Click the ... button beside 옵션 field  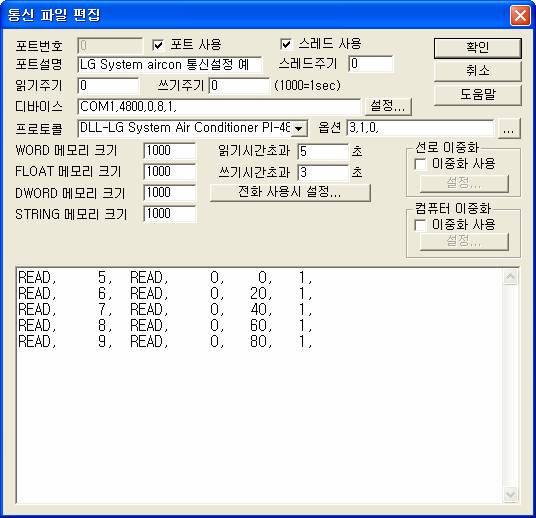point(509,129)
